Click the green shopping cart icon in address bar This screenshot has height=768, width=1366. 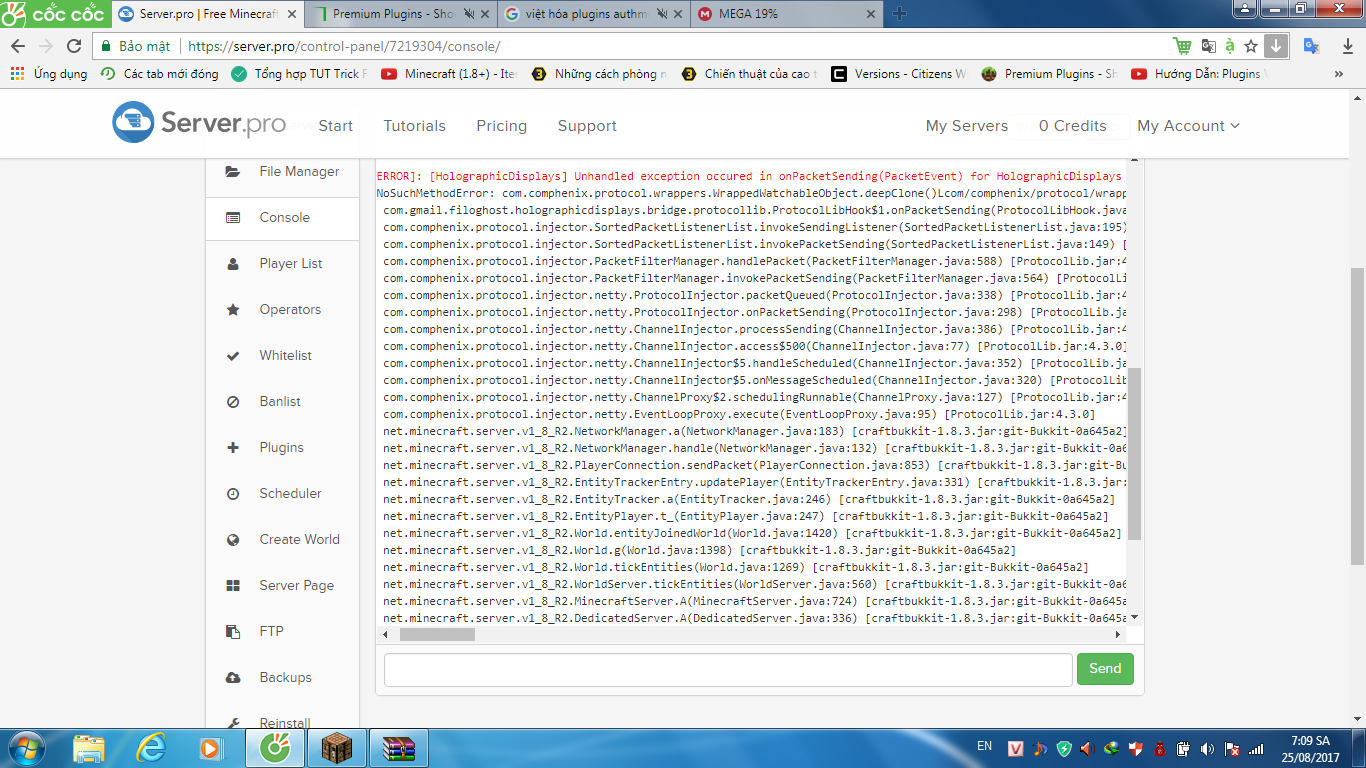click(x=1183, y=46)
